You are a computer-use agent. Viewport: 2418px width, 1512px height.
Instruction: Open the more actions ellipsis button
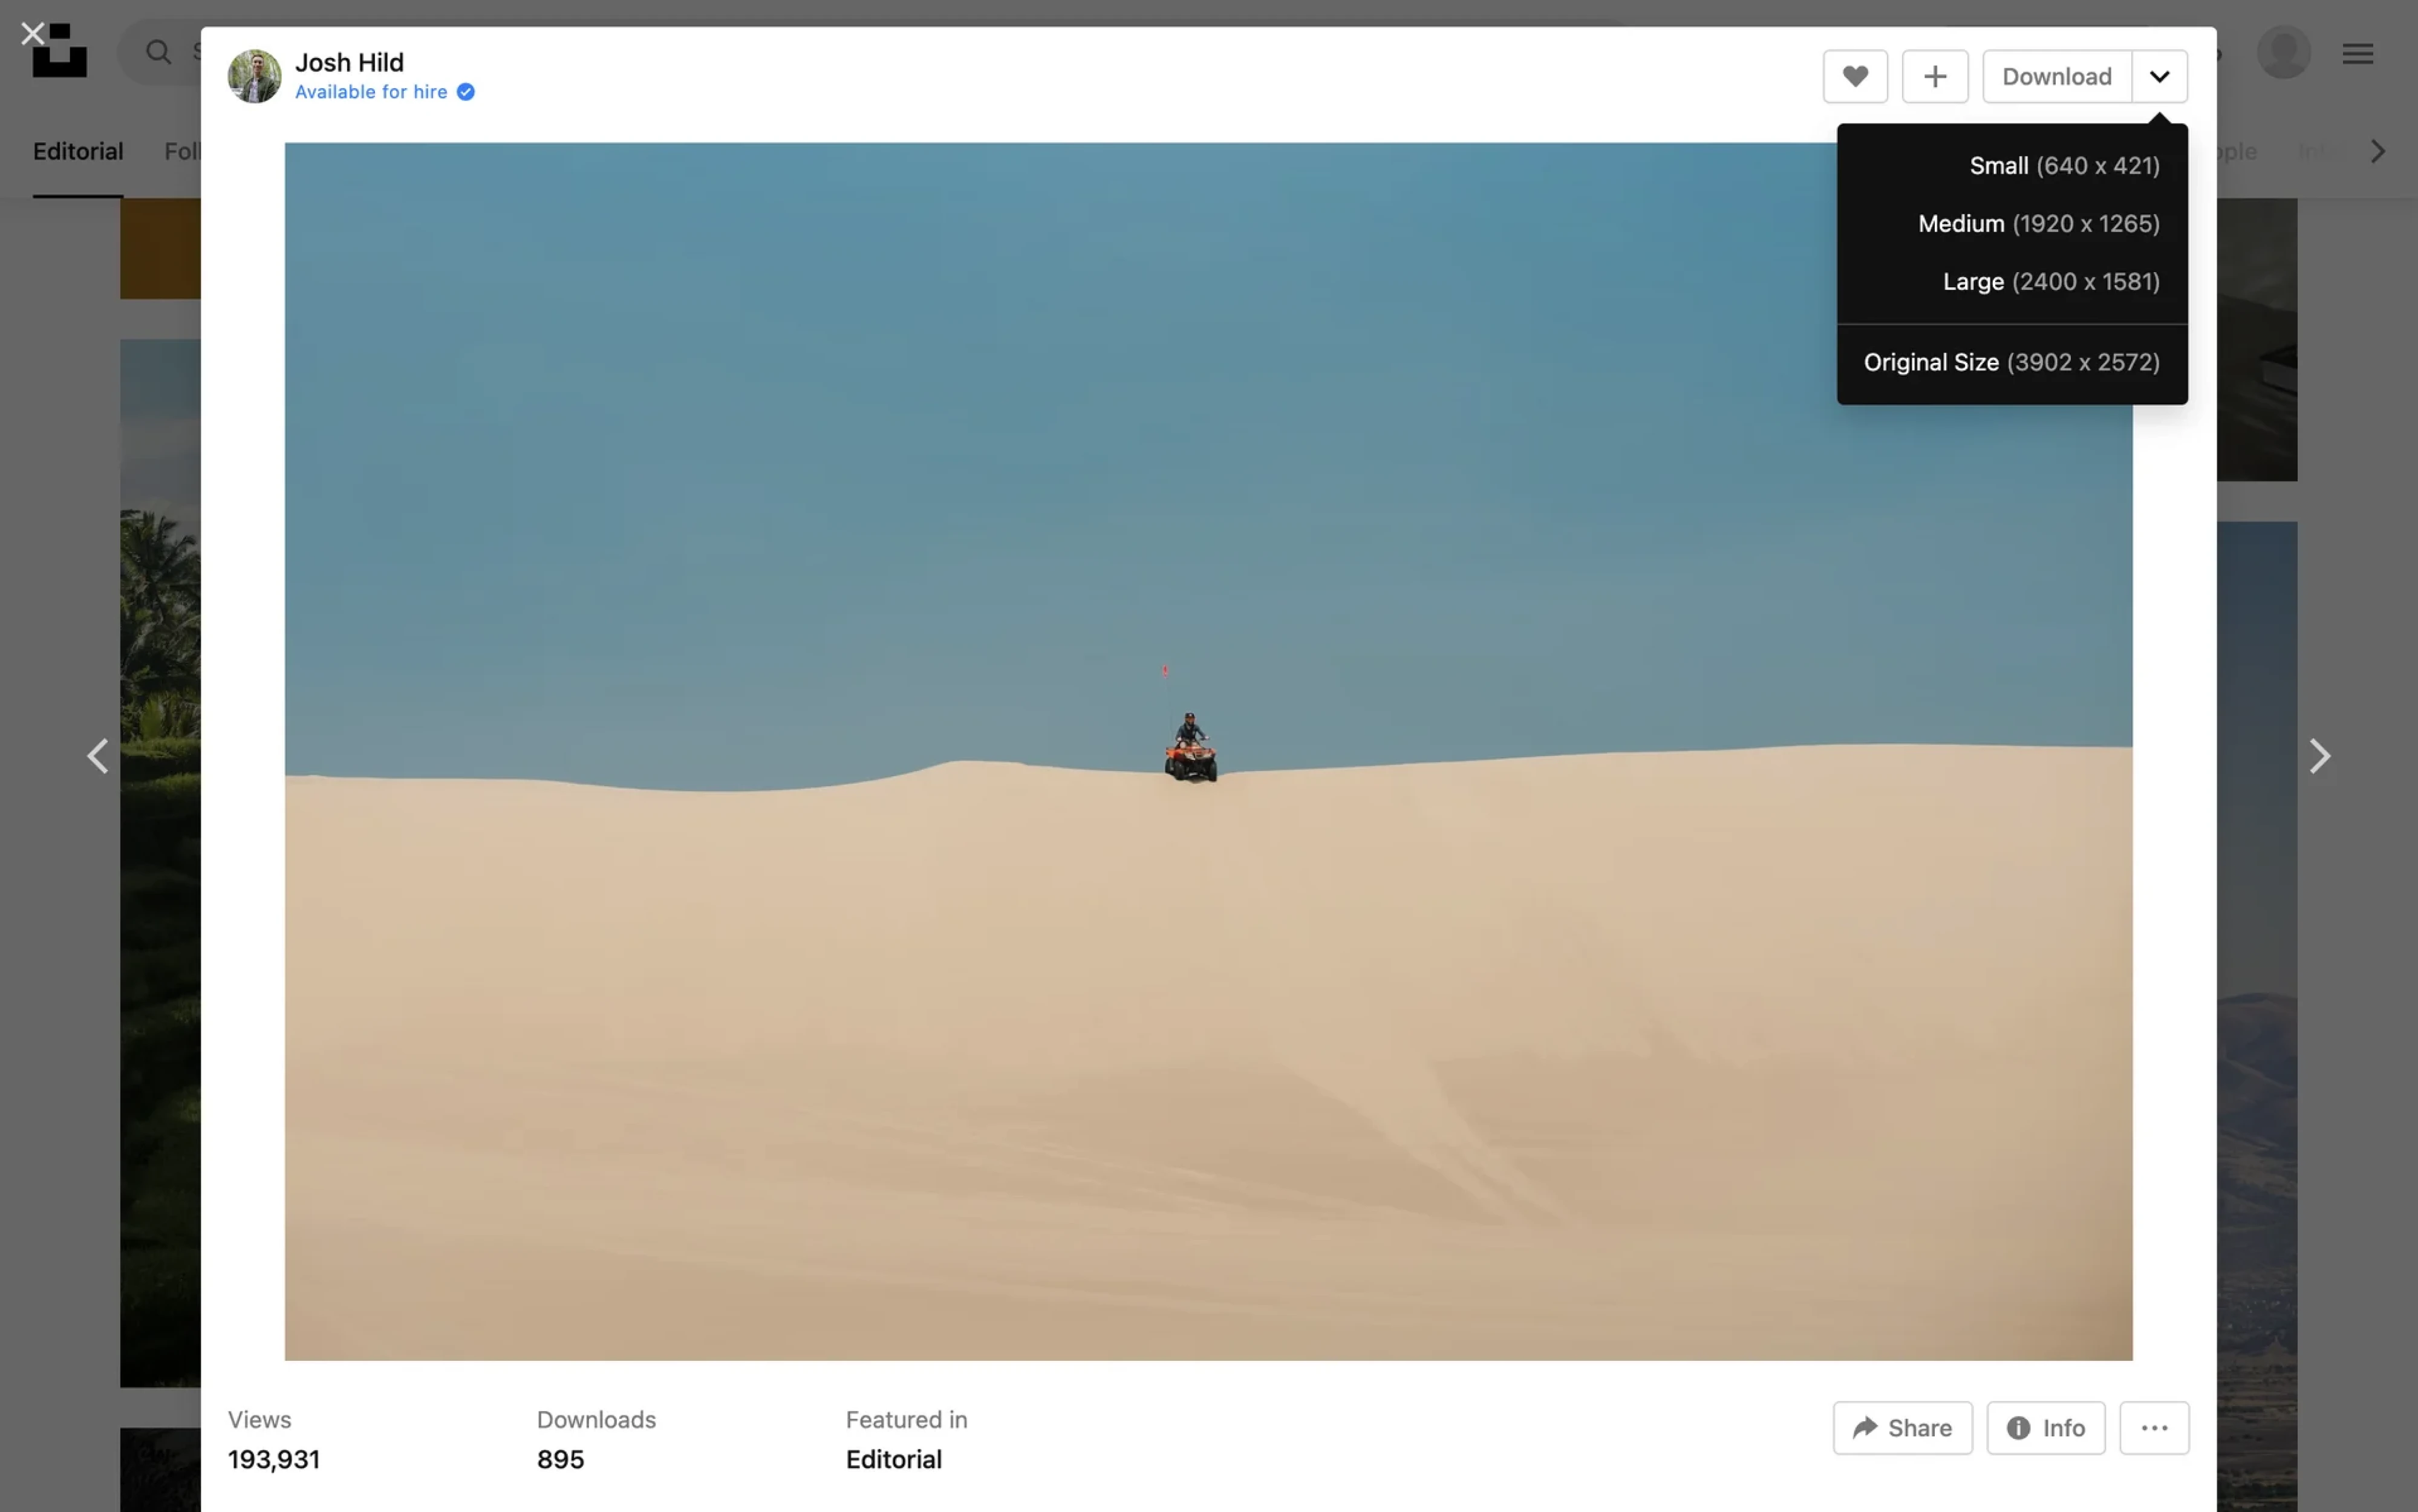(2154, 1428)
